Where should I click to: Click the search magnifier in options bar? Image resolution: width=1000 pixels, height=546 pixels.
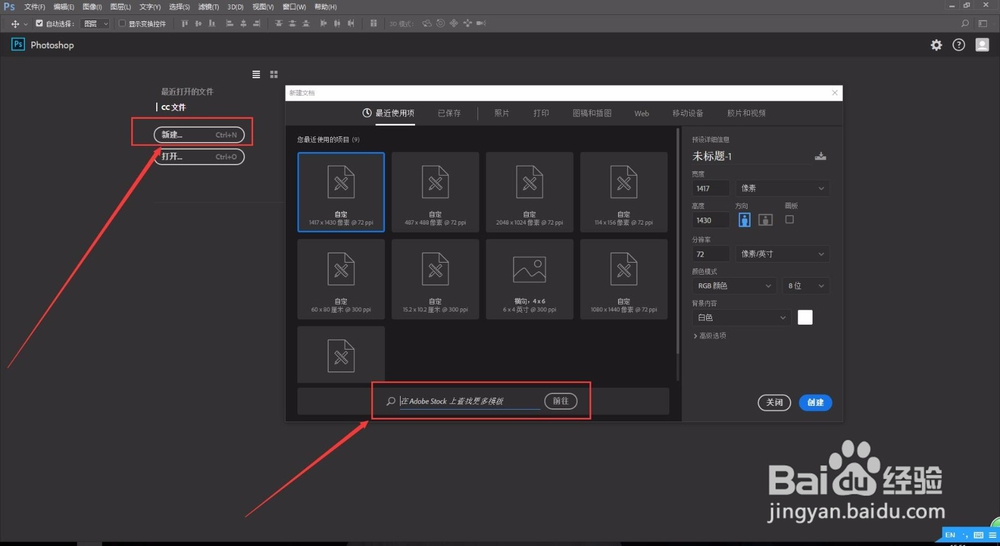pyautogui.click(x=965, y=24)
